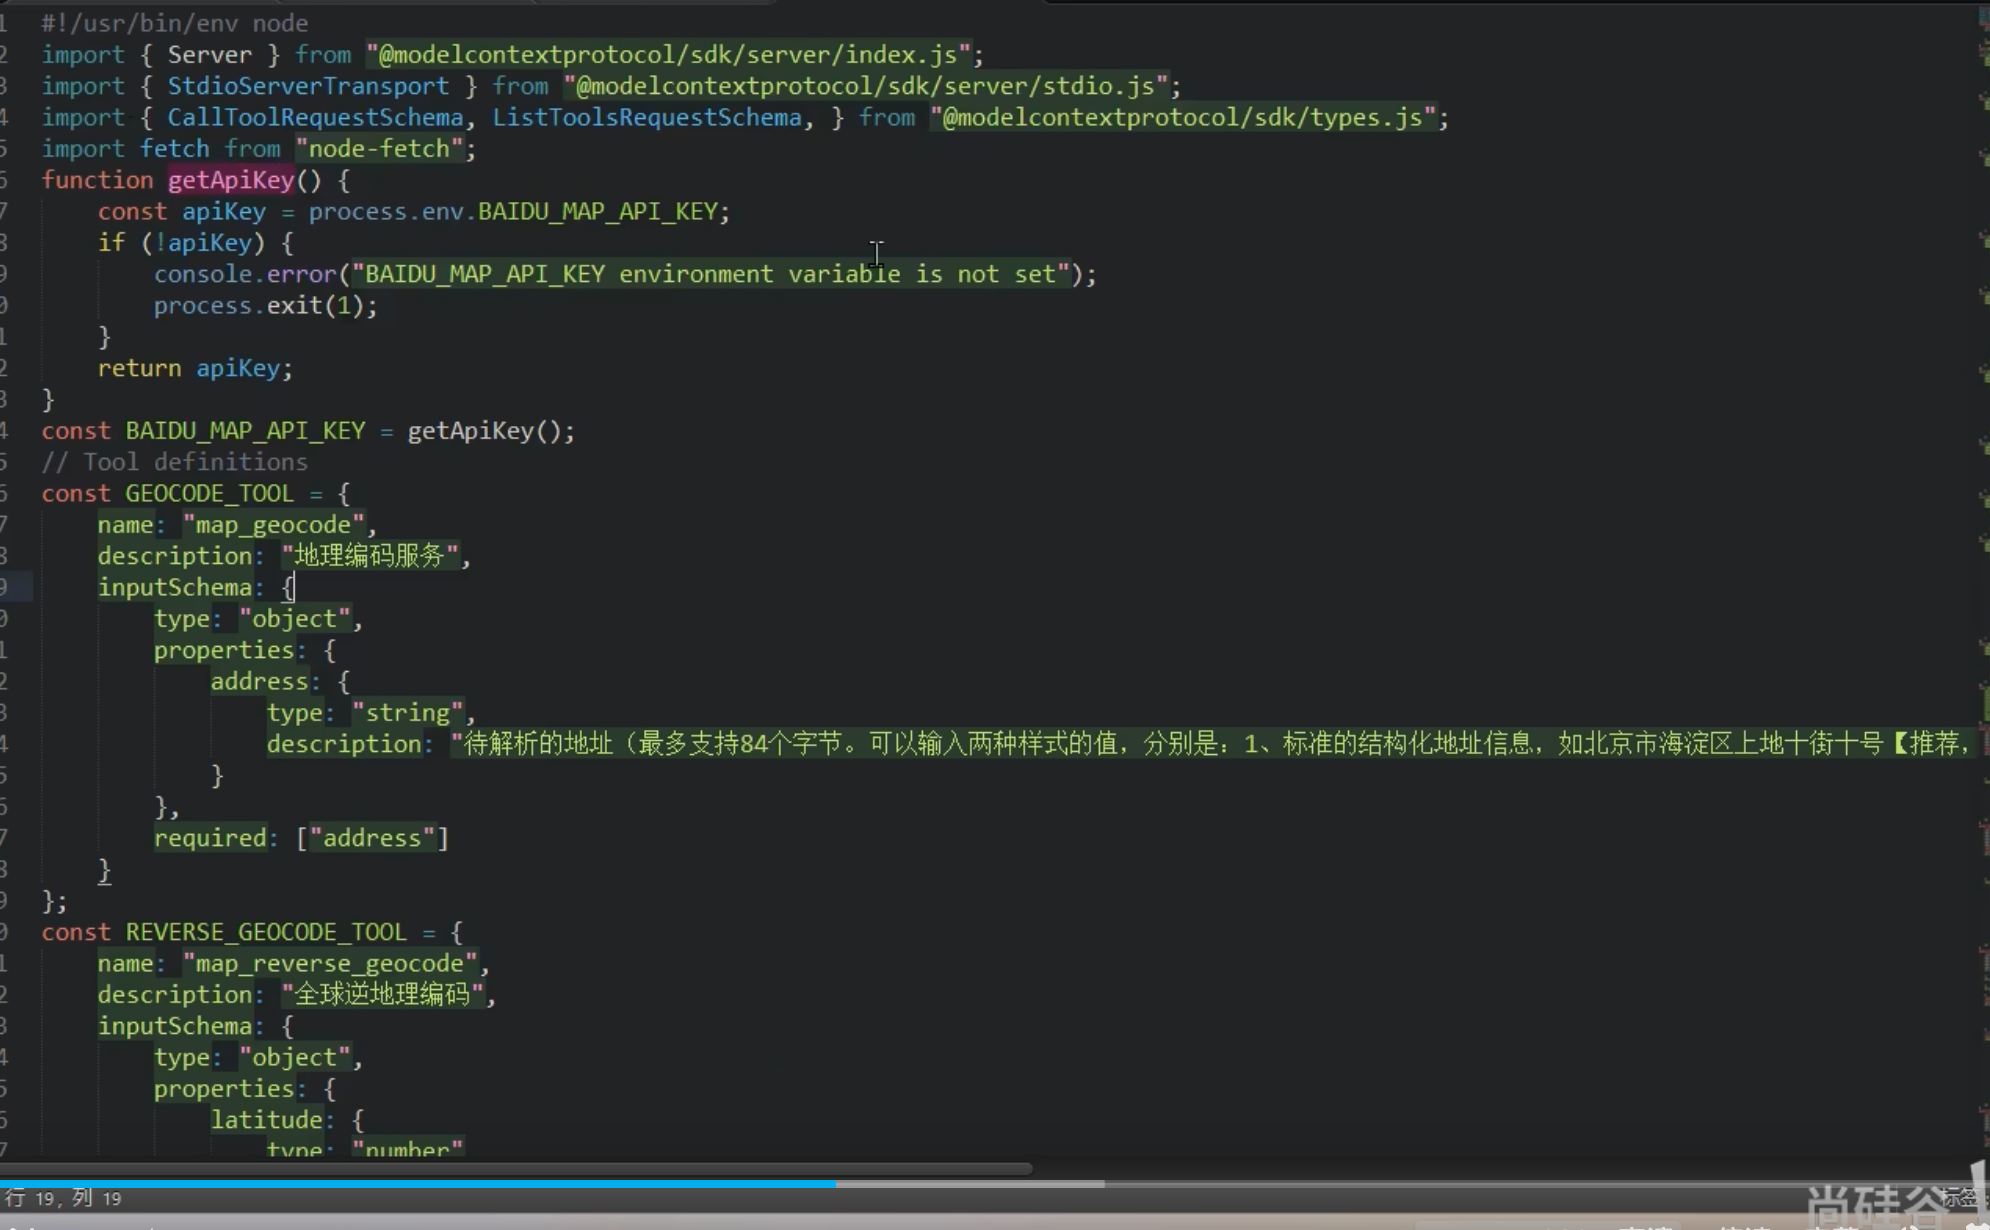Seek the blue video progress bar
Viewport: 1990px width, 1230px height.
click(418, 1184)
